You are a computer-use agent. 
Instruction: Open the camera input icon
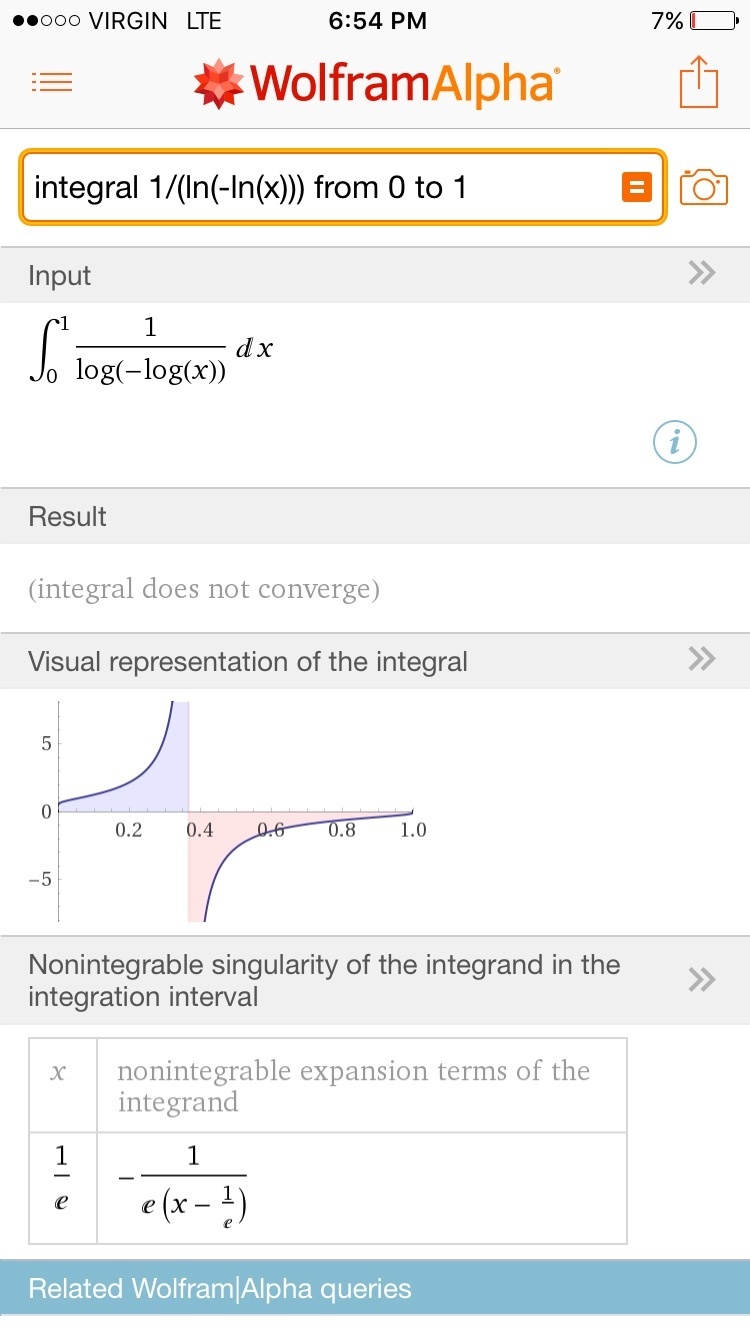click(x=703, y=187)
